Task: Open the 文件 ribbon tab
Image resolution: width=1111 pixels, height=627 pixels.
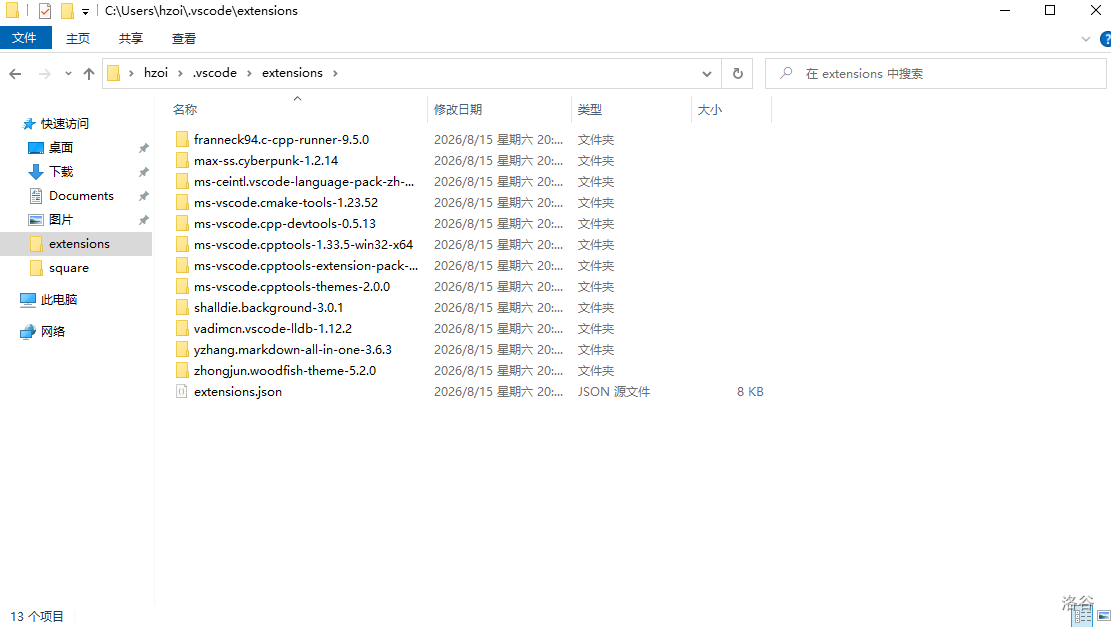Action: (25, 38)
